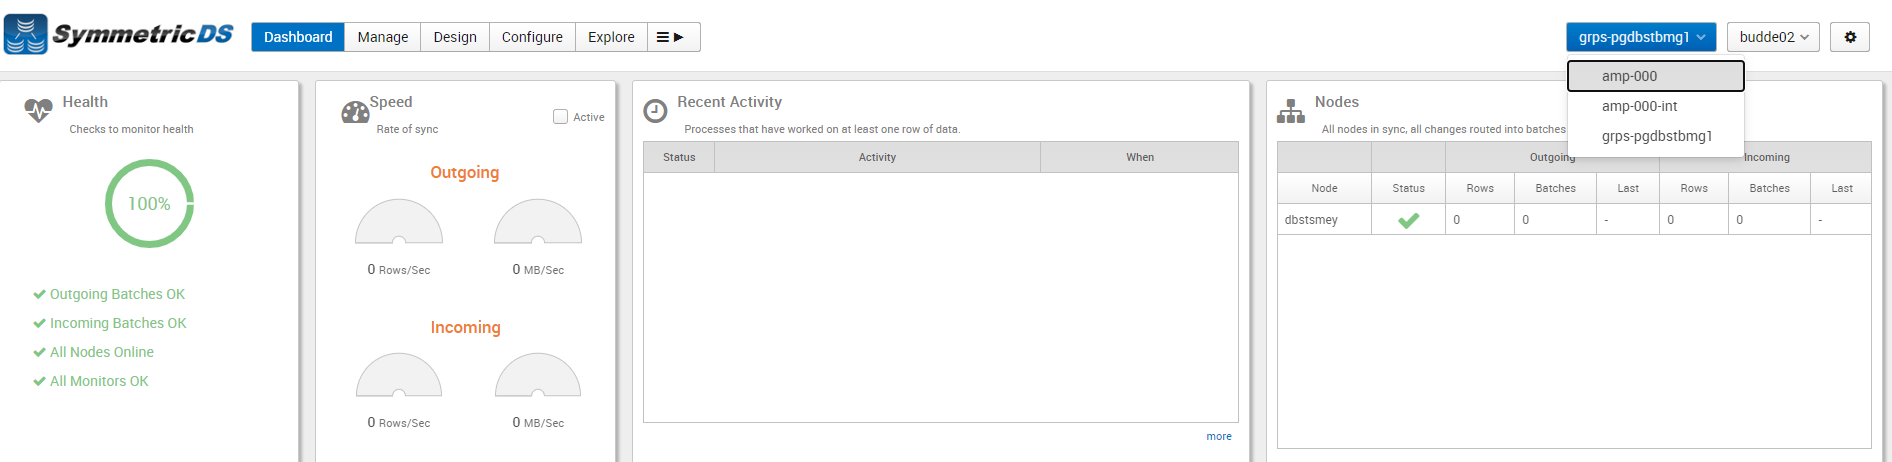
Task: Expand the grps-pgdbstbmg1 node dropdown
Action: [1641, 37]
